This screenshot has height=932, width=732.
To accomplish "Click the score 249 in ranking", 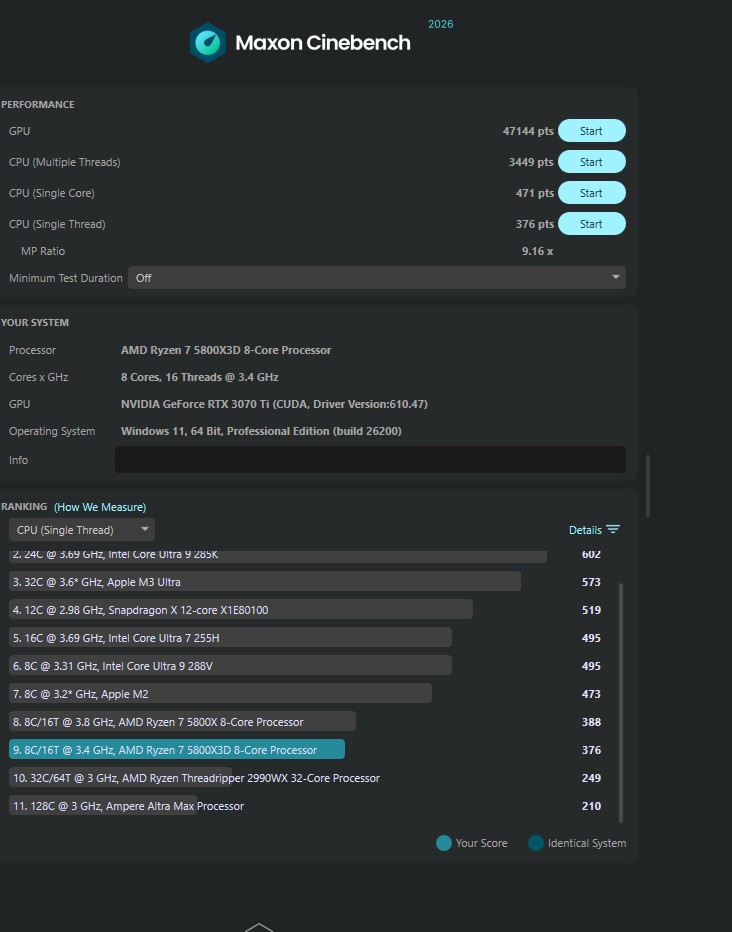I will click(591, 777).
